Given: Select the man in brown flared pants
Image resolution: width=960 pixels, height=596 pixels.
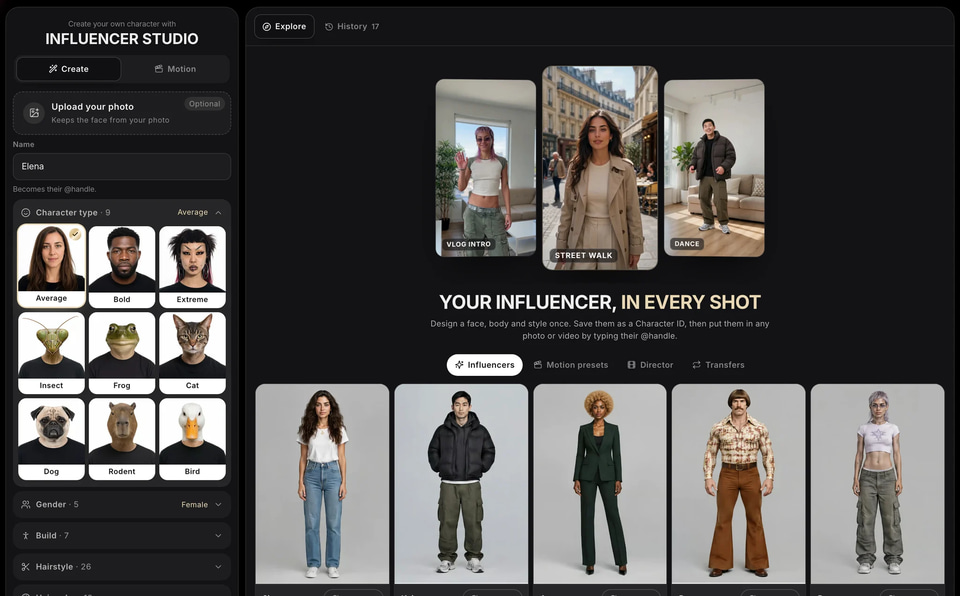Looking at the screenshot, I should tap(738, 484).
